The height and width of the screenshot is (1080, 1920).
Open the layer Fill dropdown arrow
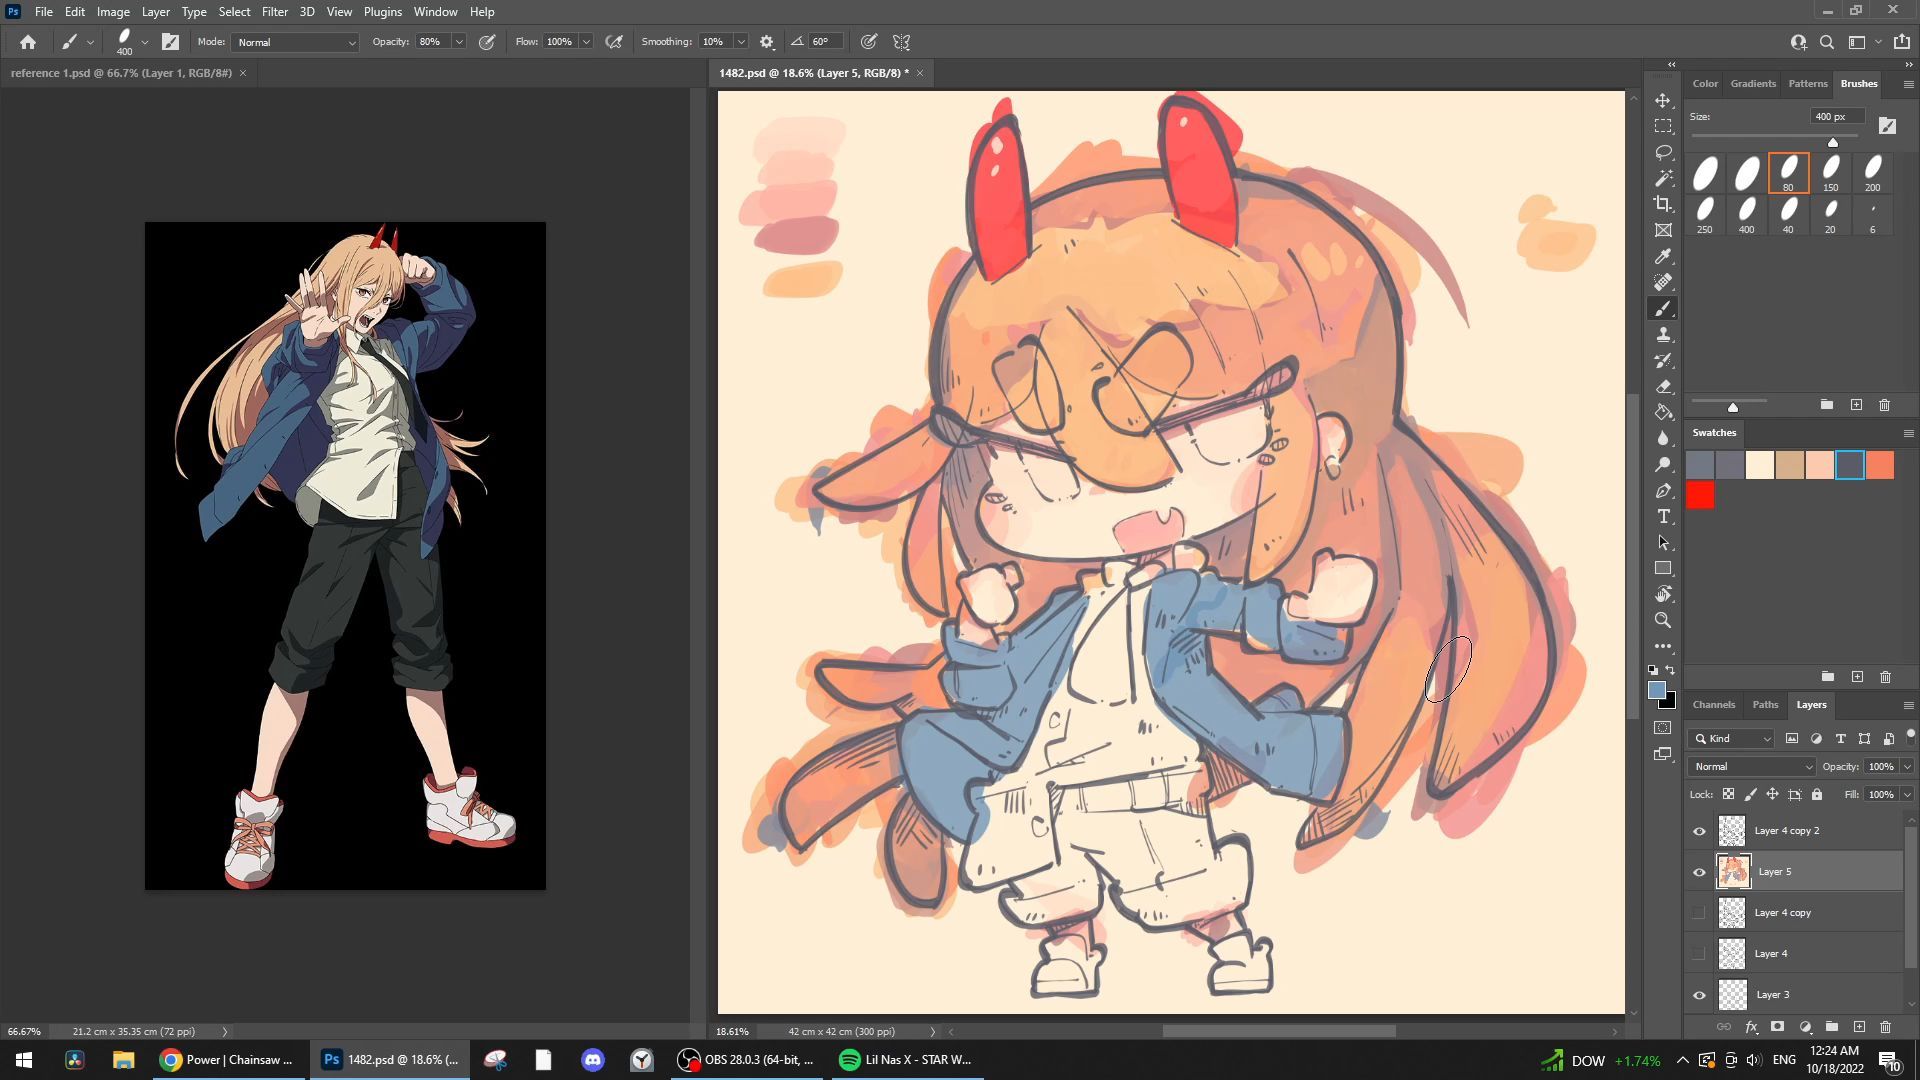click(1907, 795)
